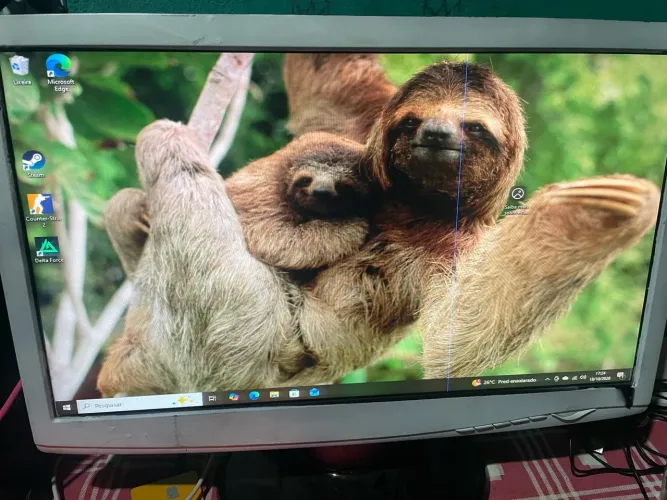Open Task View on the taskbar
The width and height of the screenshot is (667, 500).
click(x=212, y=398)
